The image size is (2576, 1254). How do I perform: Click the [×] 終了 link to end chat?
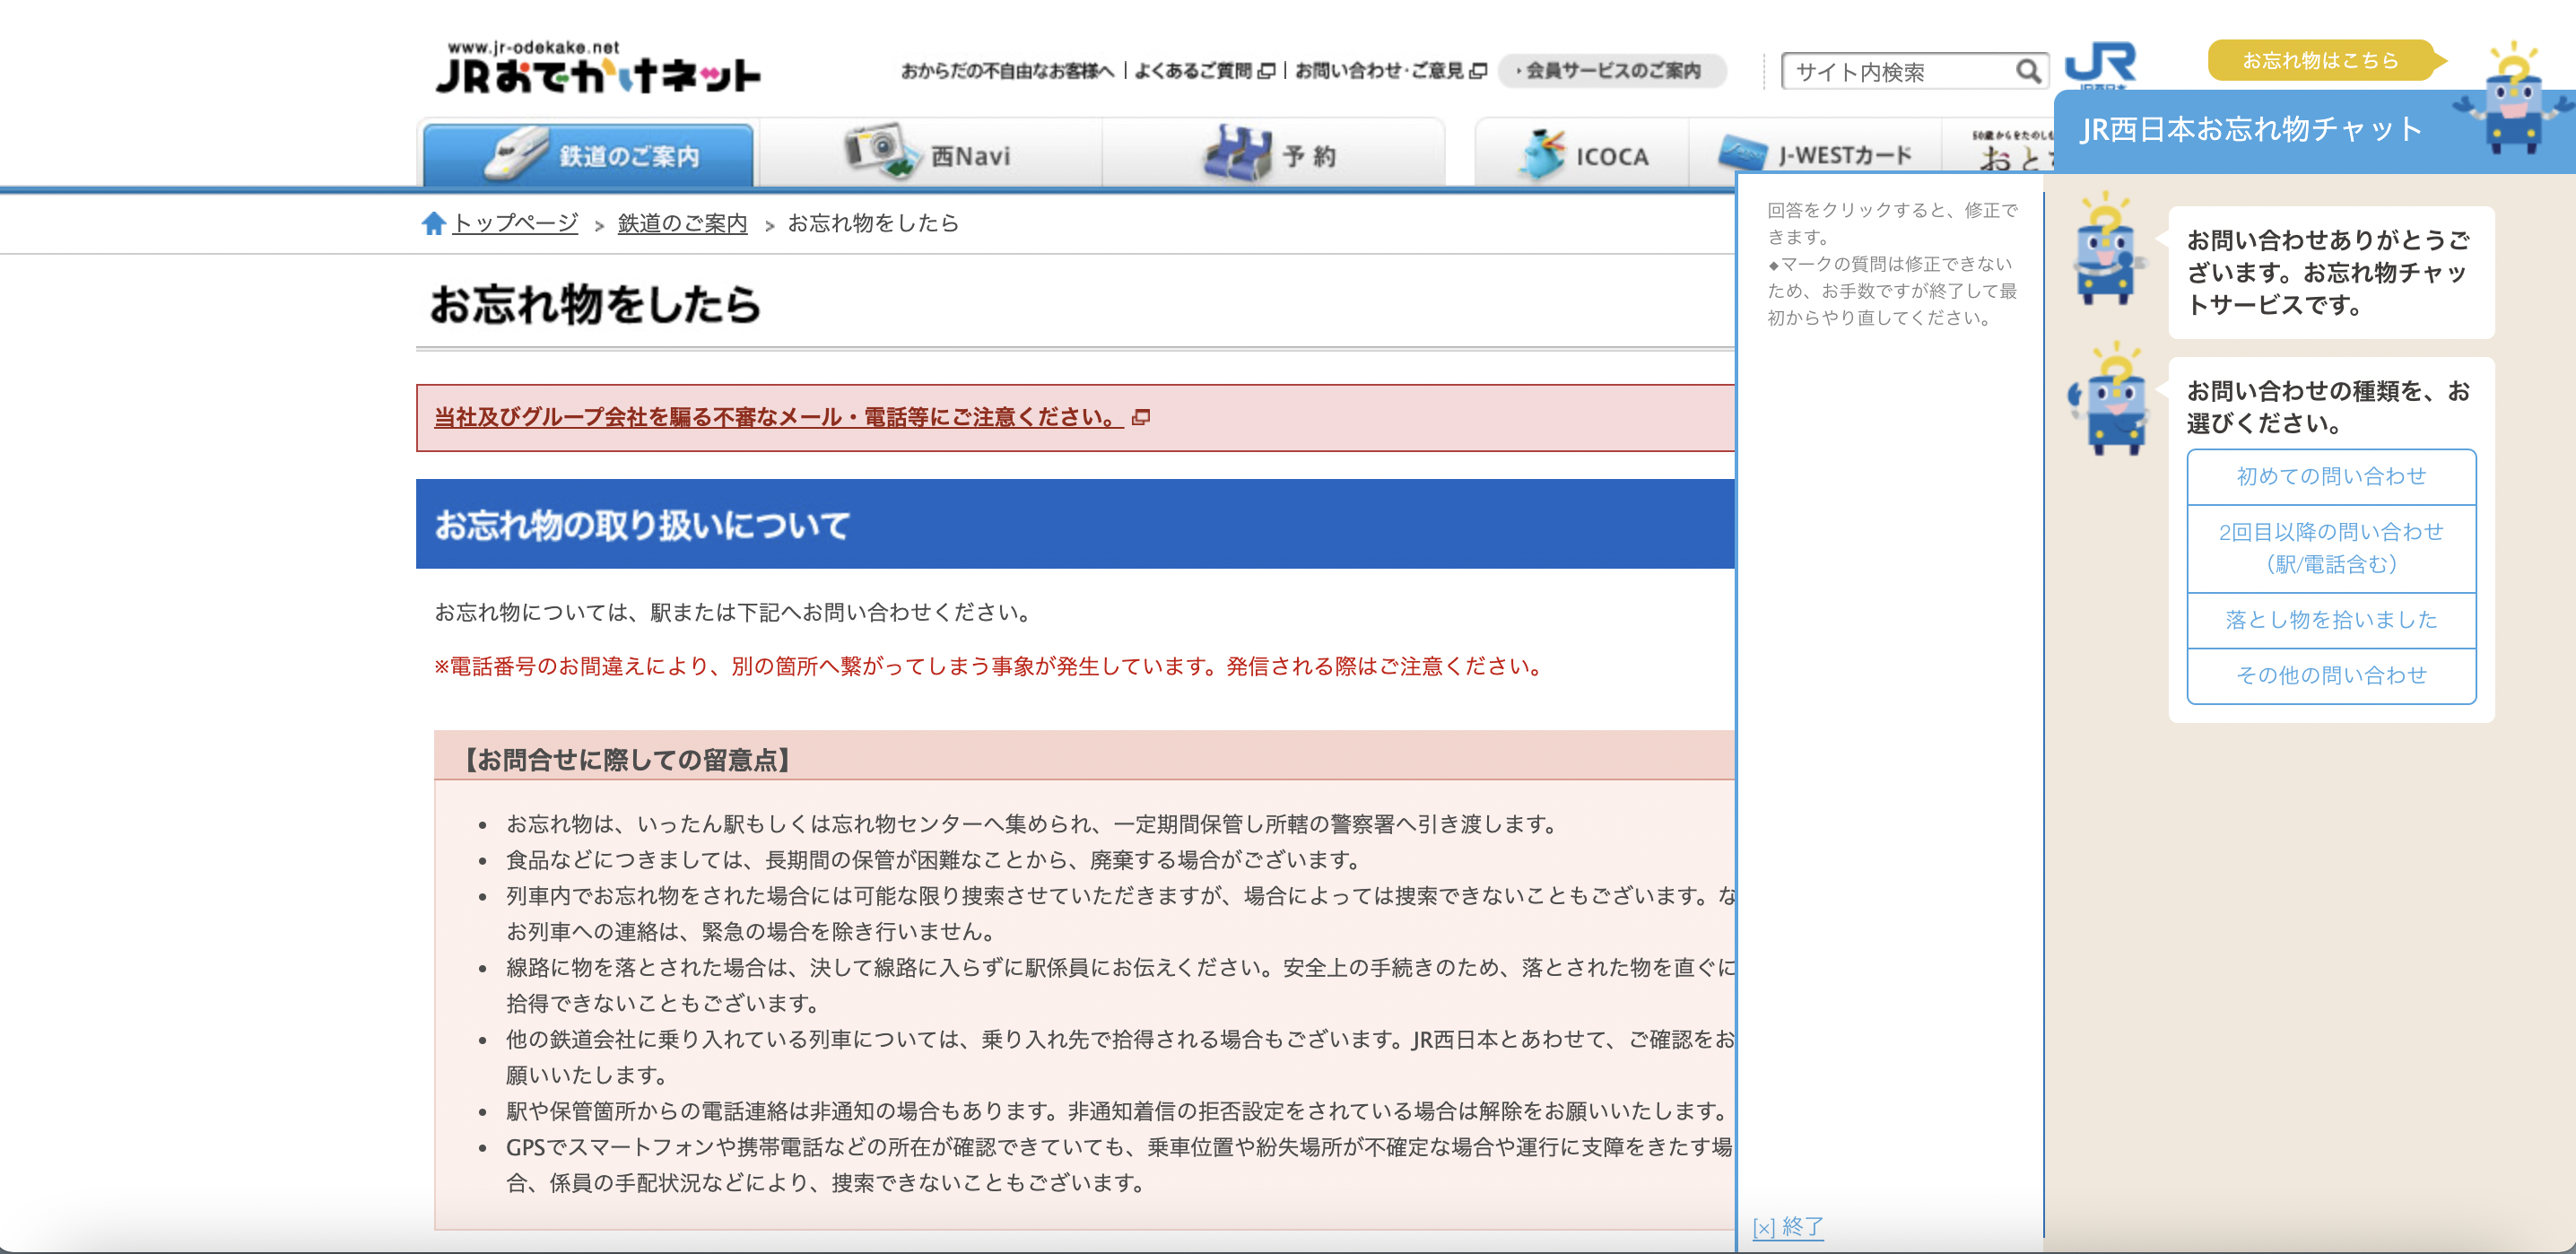coord(1788,1227)
